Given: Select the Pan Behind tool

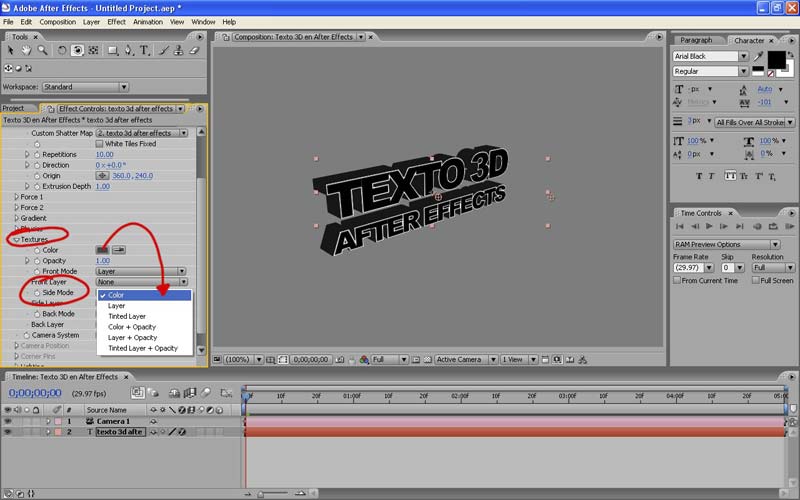Looking at the screenshot, I should [x=93, y=50].
